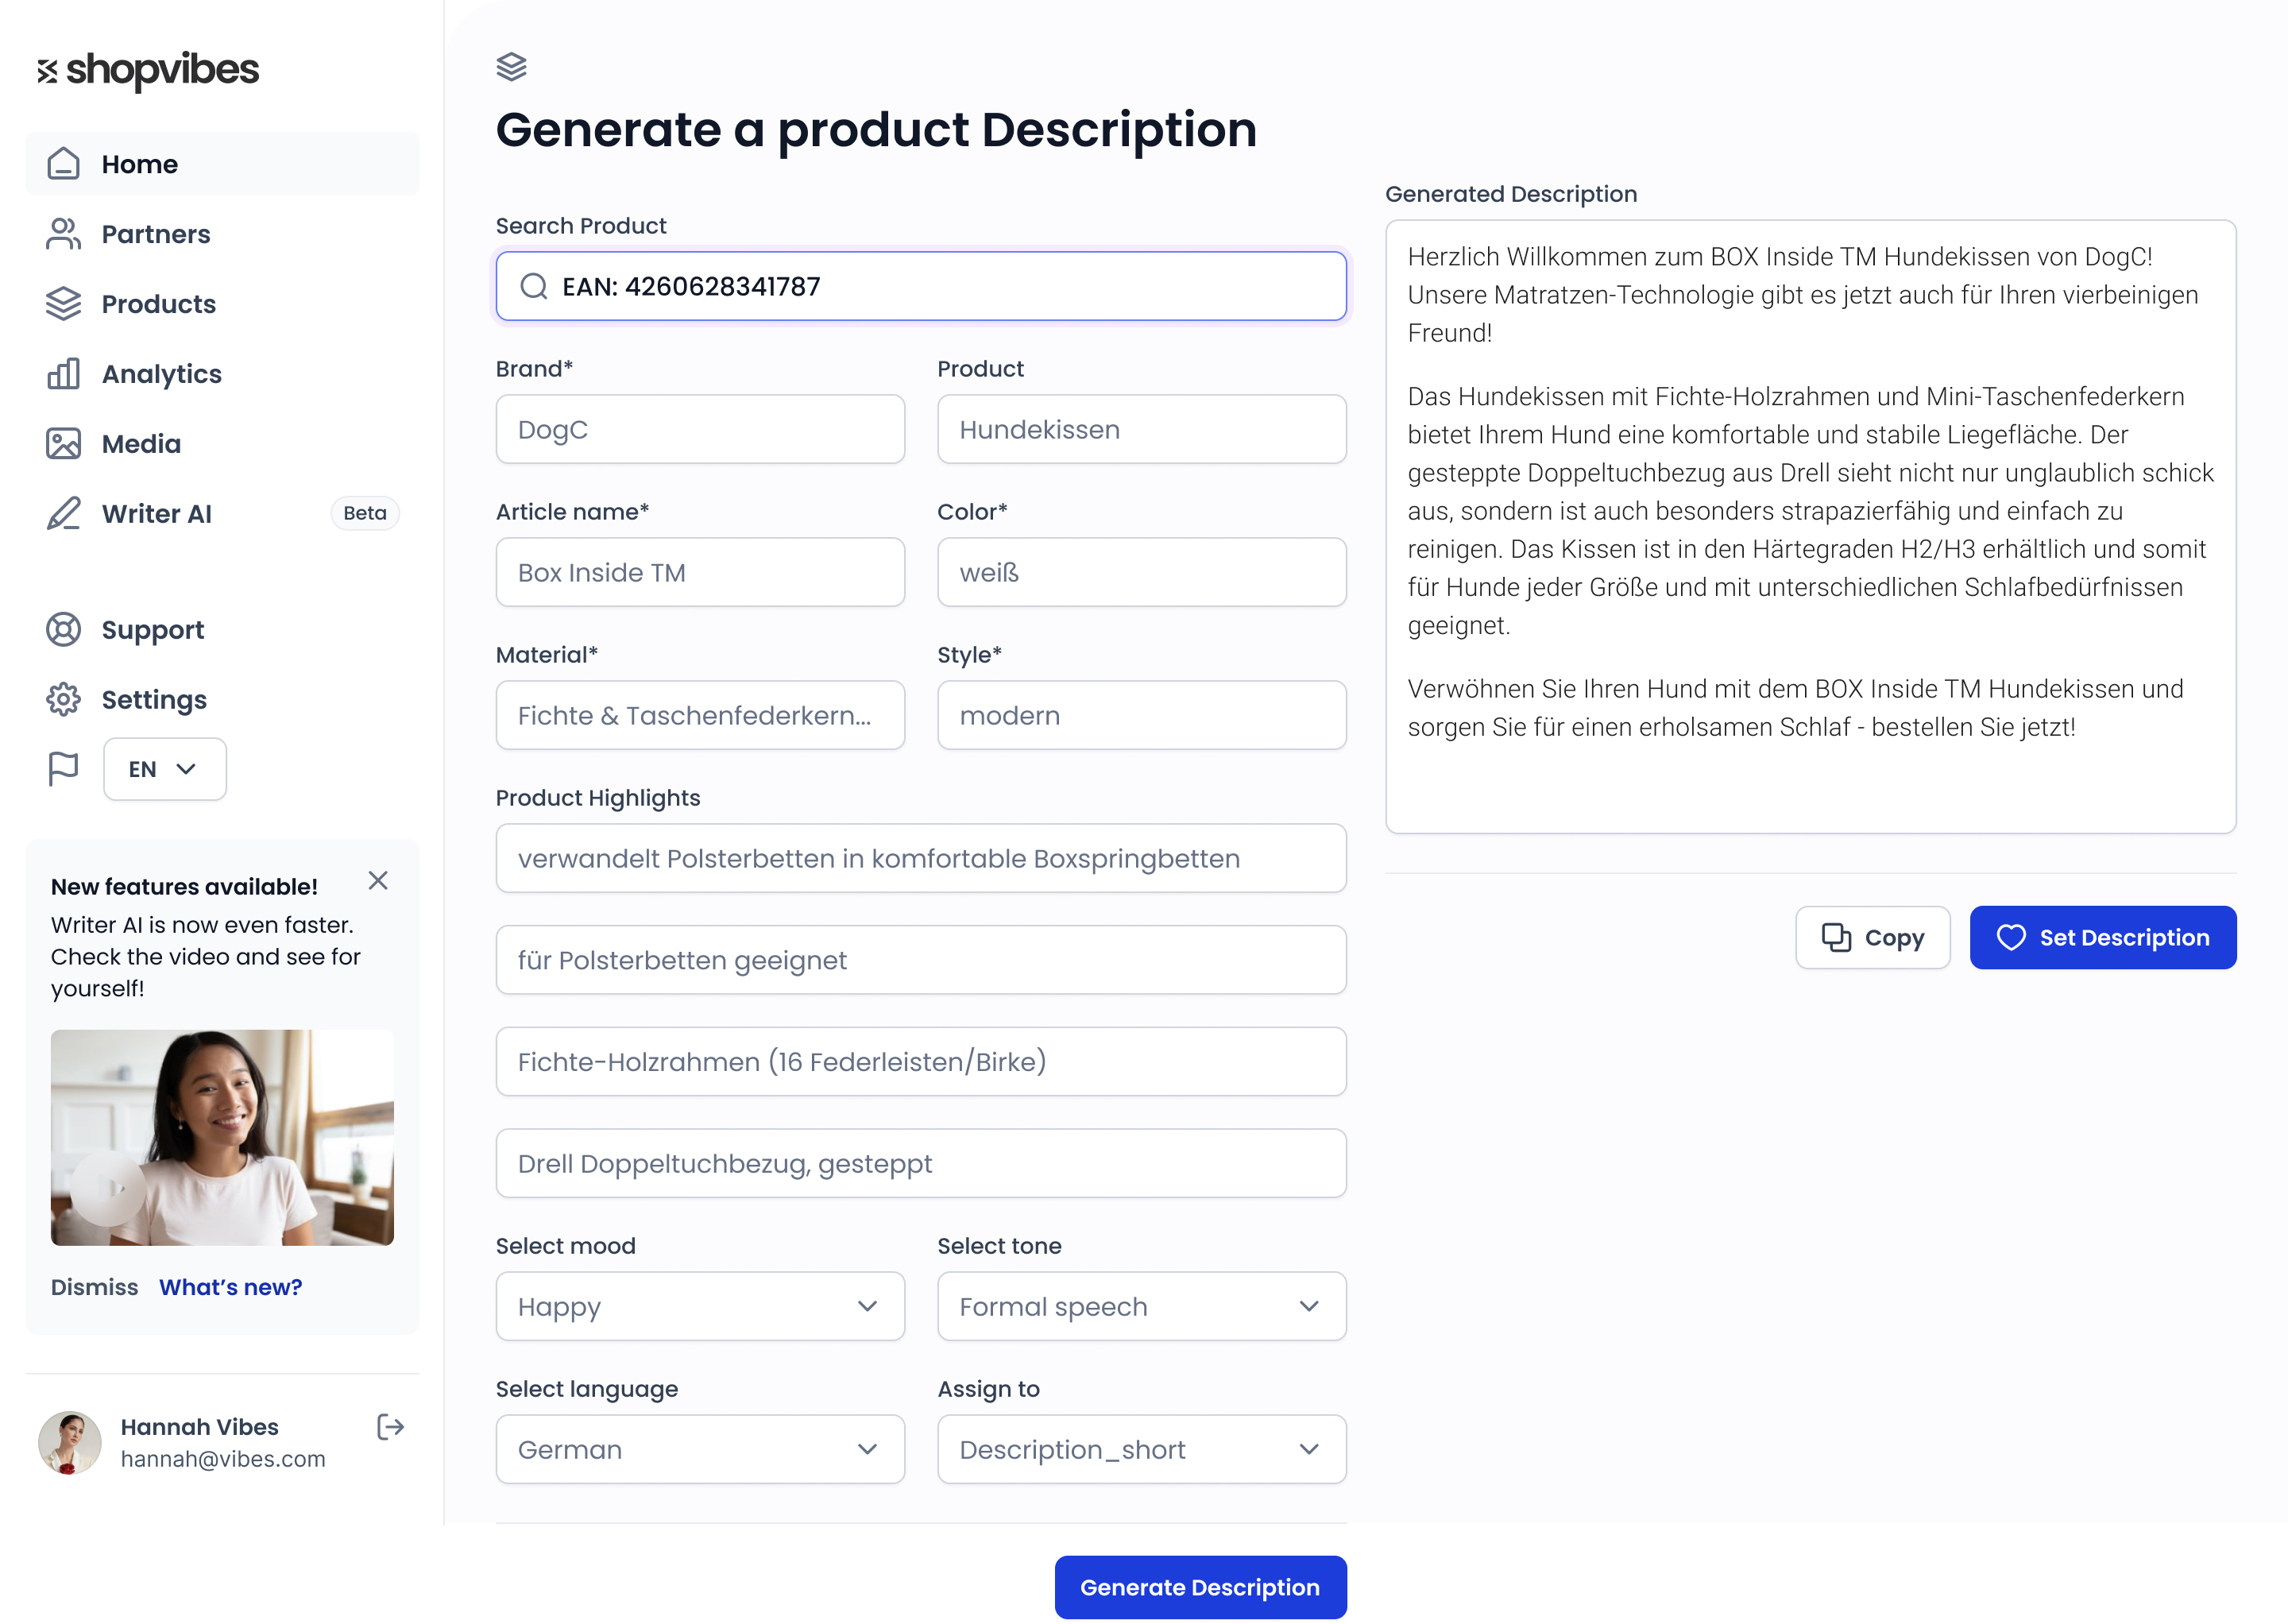Open the What's new? link
The image size is (2288, 1624).
230,1287
